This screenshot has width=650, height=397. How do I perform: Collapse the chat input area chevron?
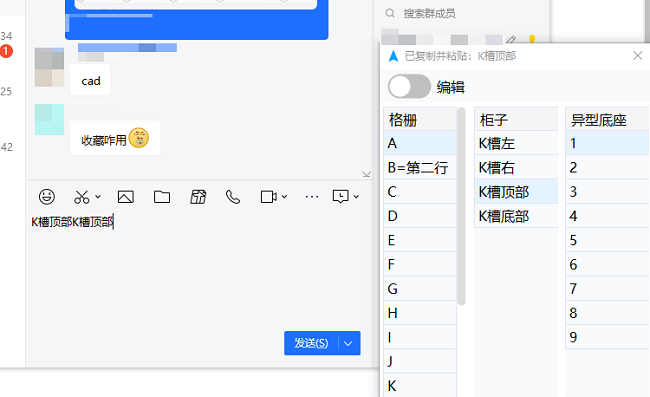coord(366,174)
